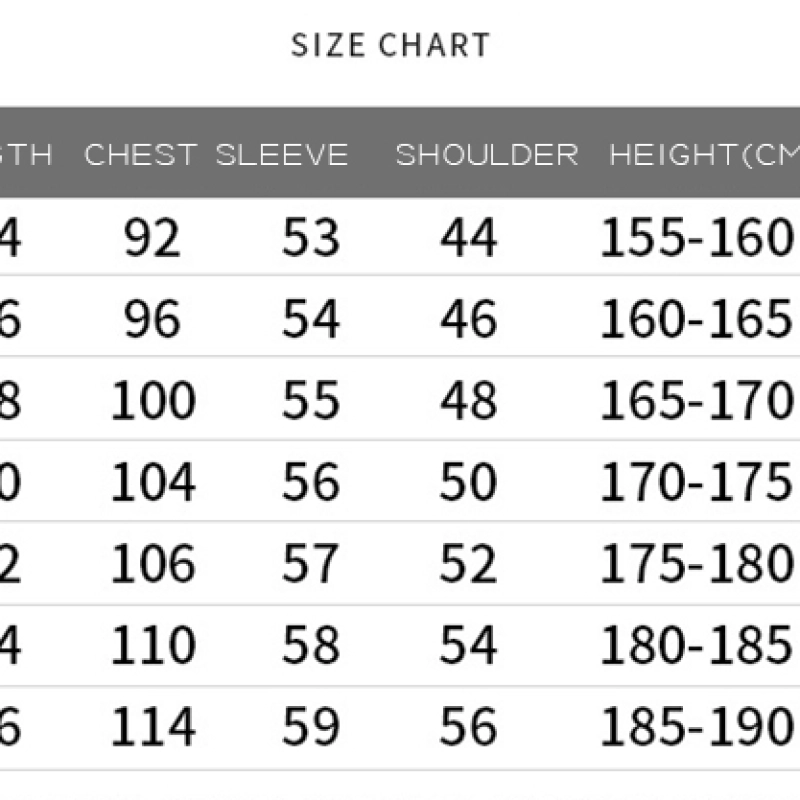Click chest value 114
Screen dimensions: 800x800
(x=153, y=726)
